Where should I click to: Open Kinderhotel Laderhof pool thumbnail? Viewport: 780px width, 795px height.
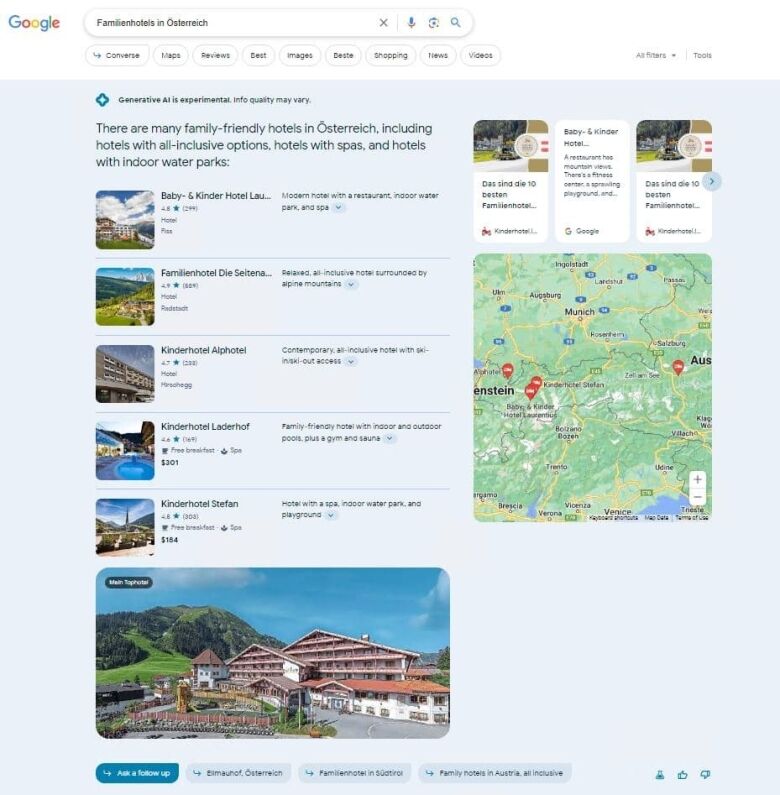tap(125, 451)
